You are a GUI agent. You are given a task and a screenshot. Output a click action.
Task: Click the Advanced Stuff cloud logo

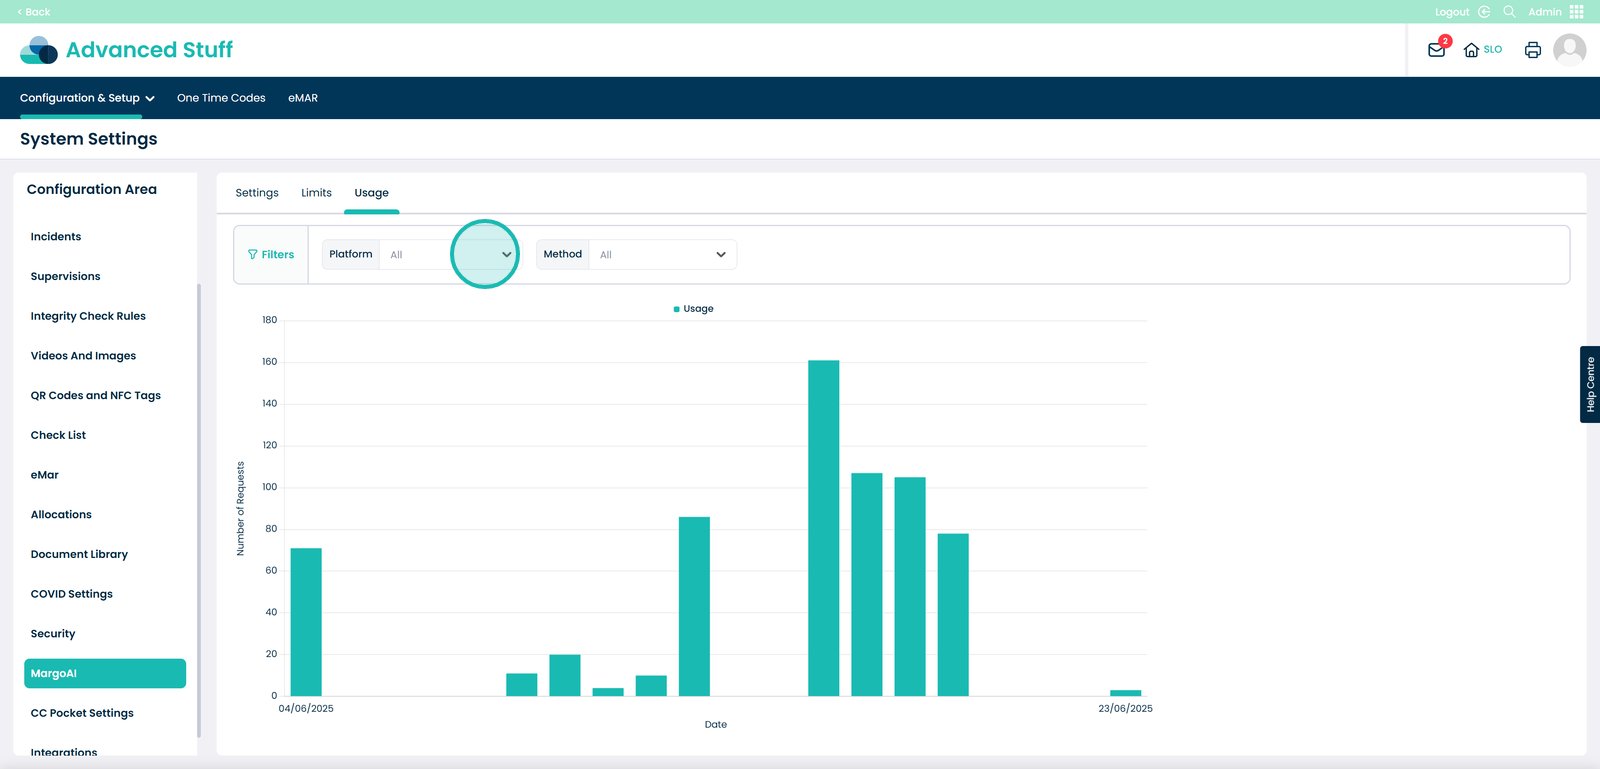[39, 50]
